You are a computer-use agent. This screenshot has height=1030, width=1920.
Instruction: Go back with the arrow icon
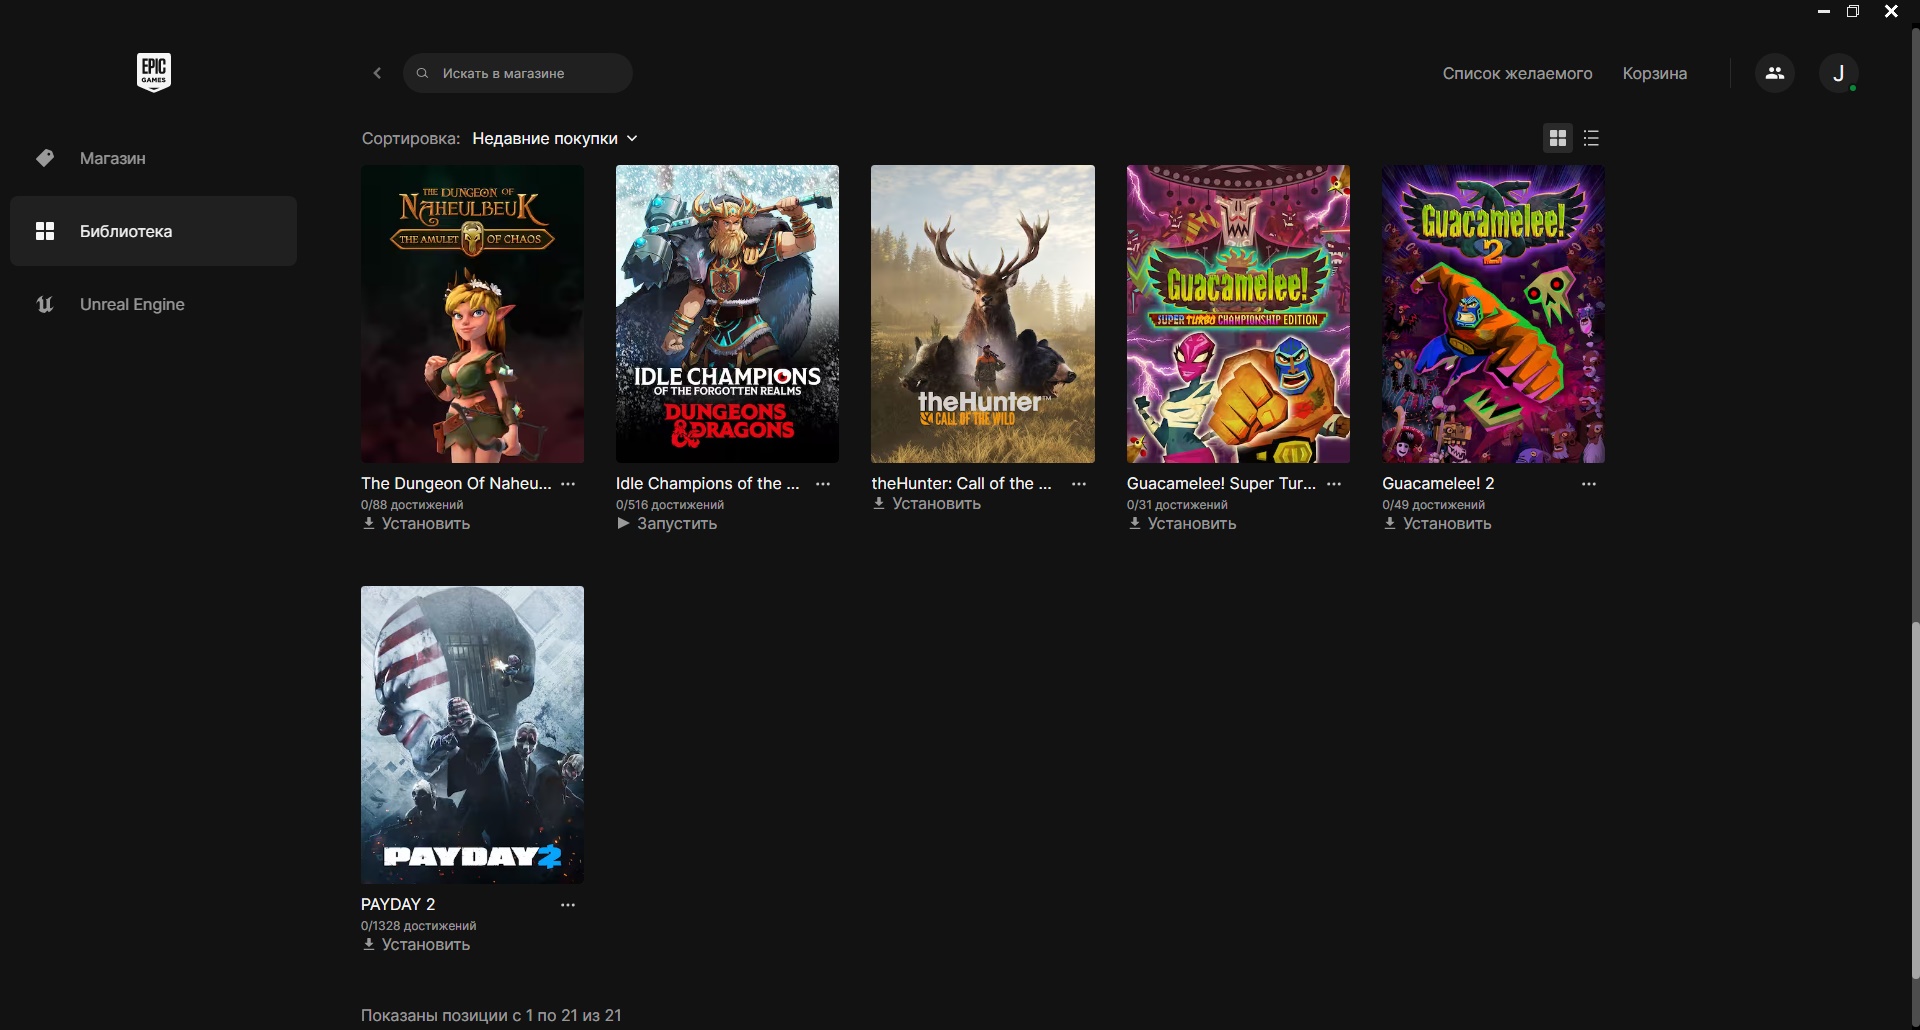click(377, 73)
